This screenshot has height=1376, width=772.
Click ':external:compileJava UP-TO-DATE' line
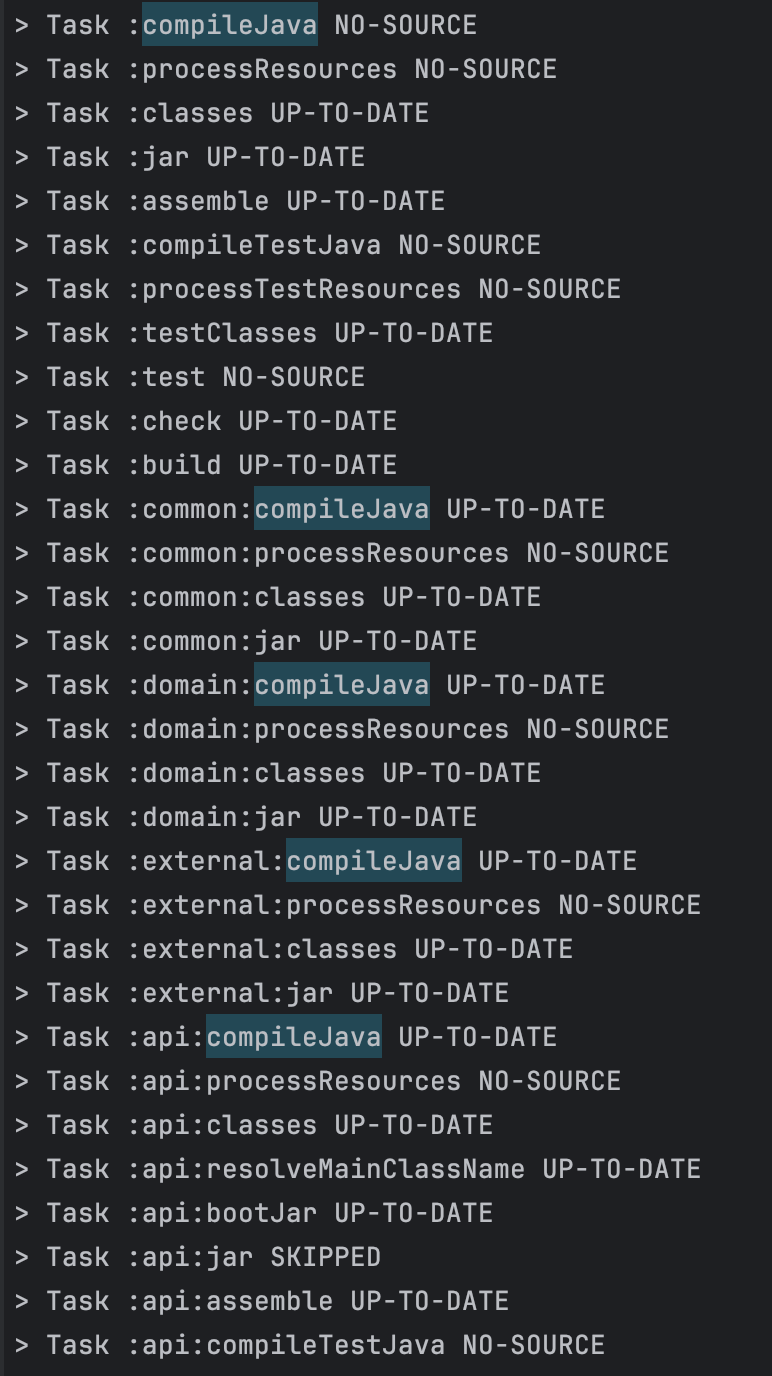[326, 861]
